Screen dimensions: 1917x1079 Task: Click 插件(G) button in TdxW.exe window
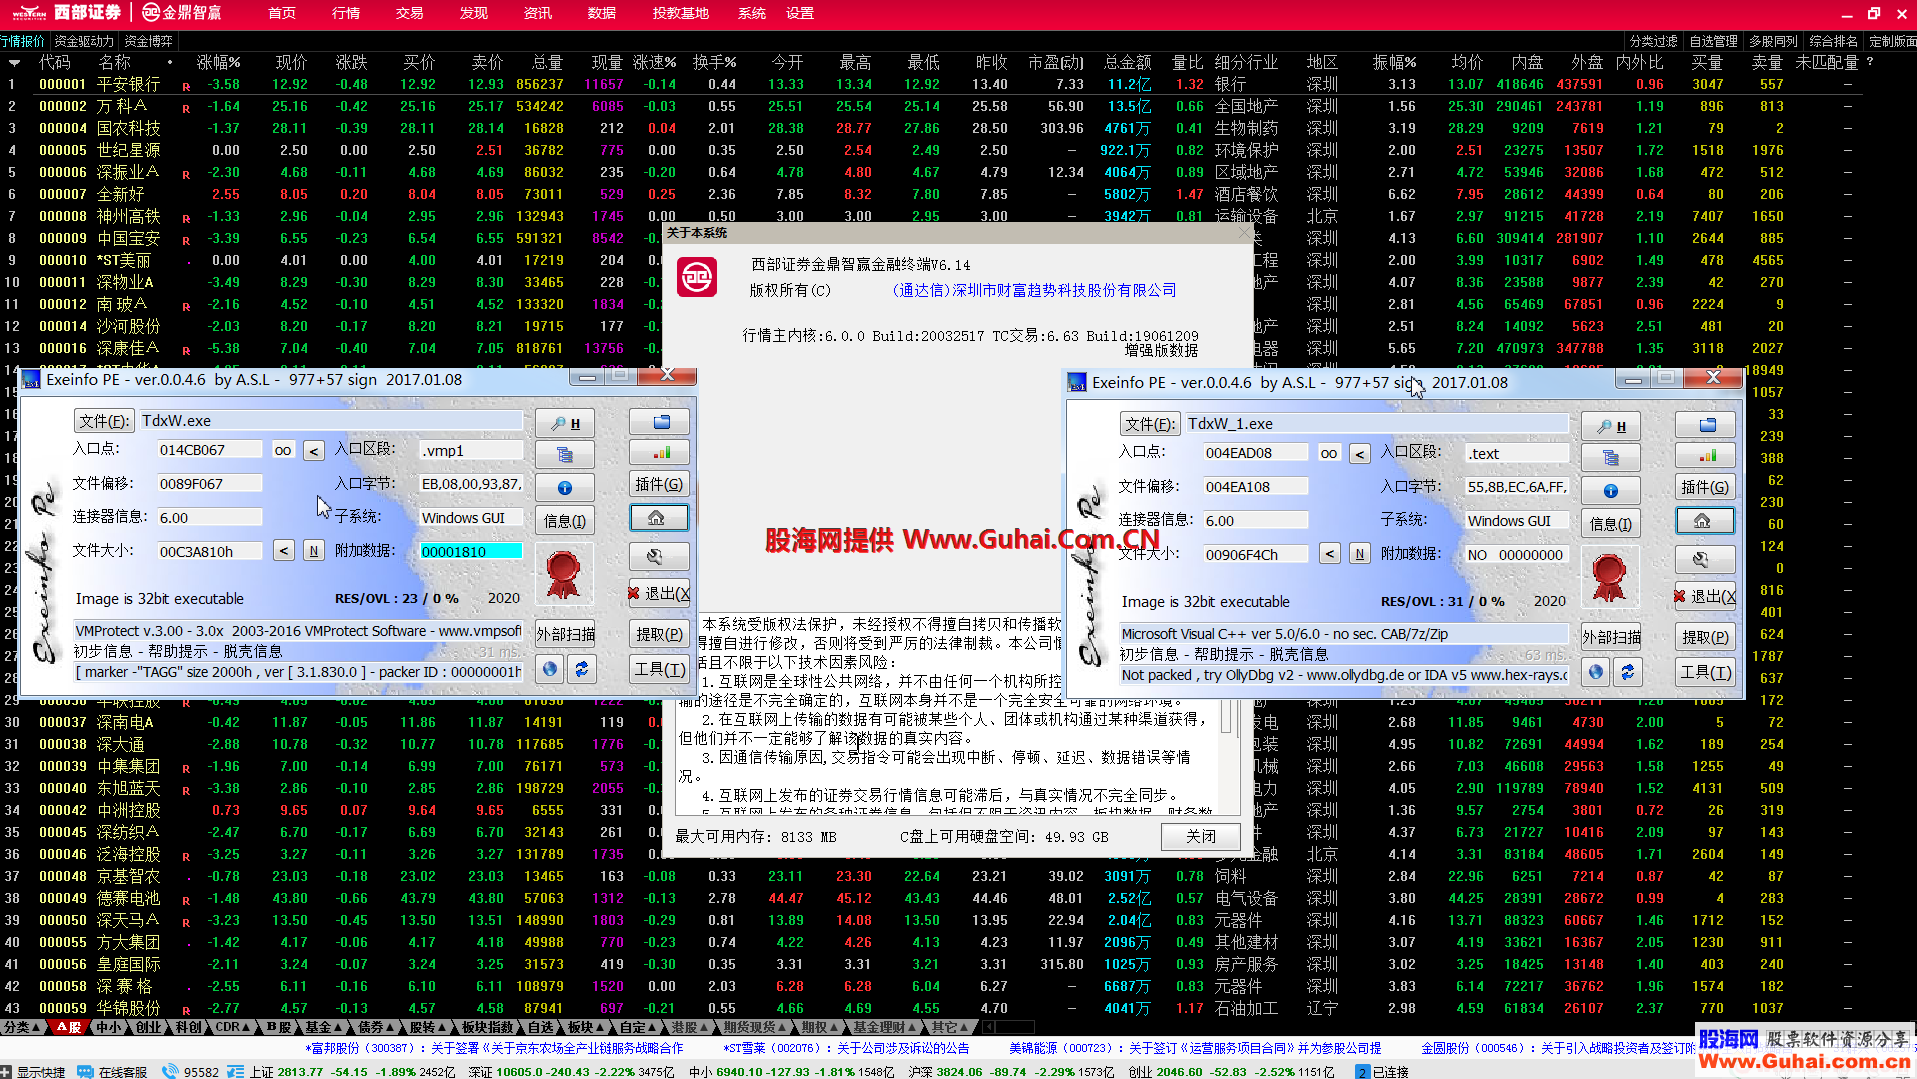pyautogui.click(x=659, y=485)
